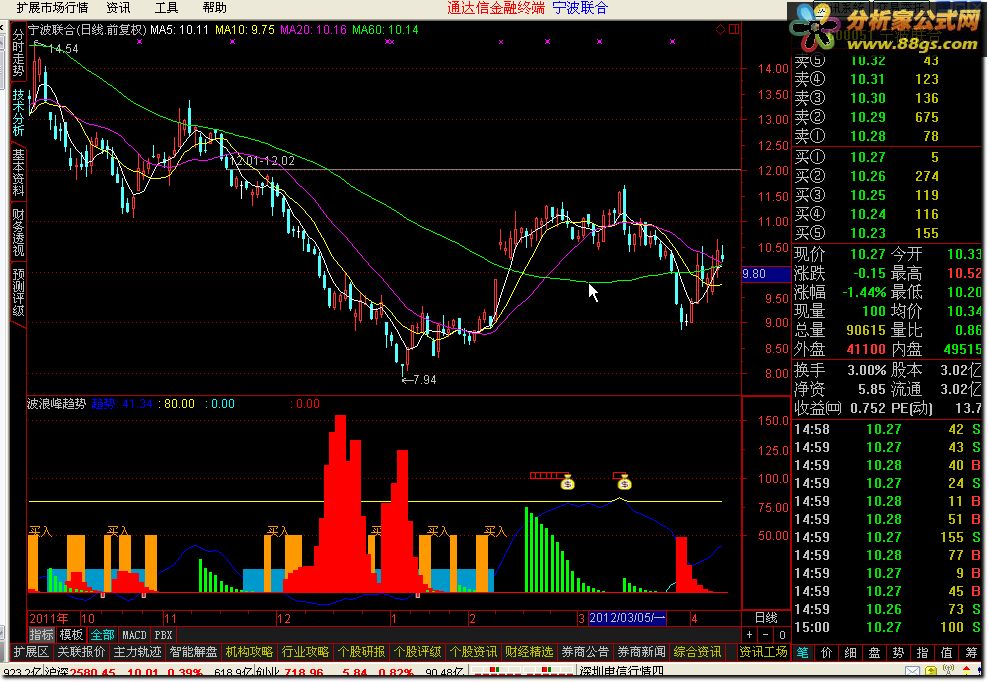Image resolution: width=989 pixels, height=682 pixels.
Task: Select the 细 tab in quote panel
Action: point(851,652)
